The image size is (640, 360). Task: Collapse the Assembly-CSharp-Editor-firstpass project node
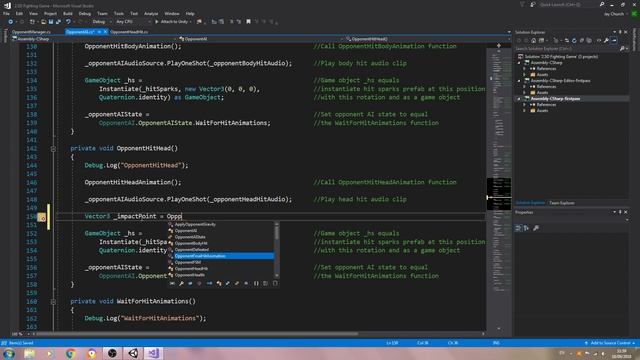[519, 81]
